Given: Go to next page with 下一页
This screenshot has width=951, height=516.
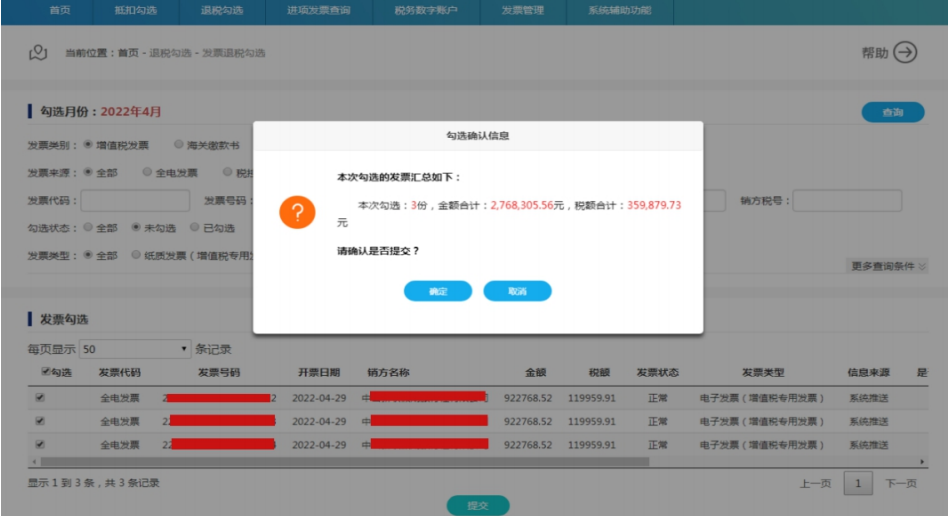Looking at the screenshot, I should point(901,483).
